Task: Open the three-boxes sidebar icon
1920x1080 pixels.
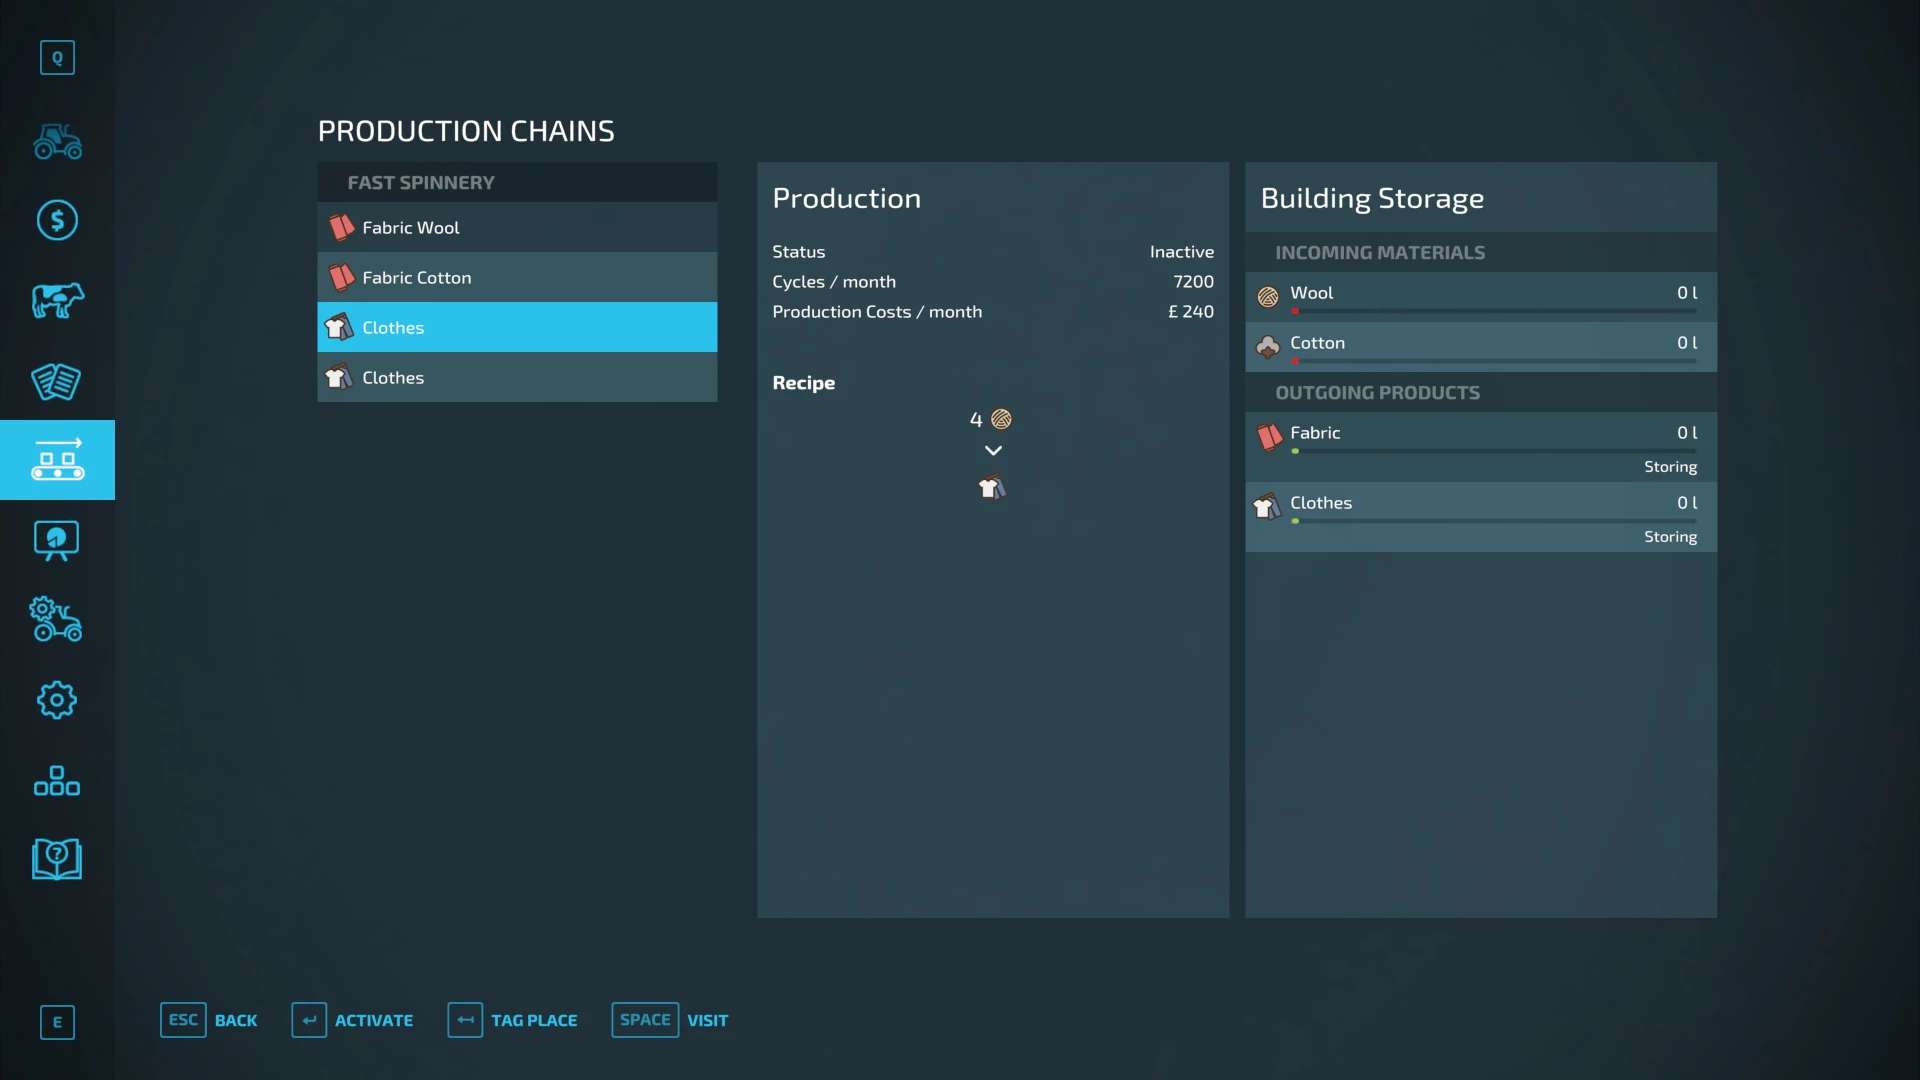Action: [x=57, y=781]
